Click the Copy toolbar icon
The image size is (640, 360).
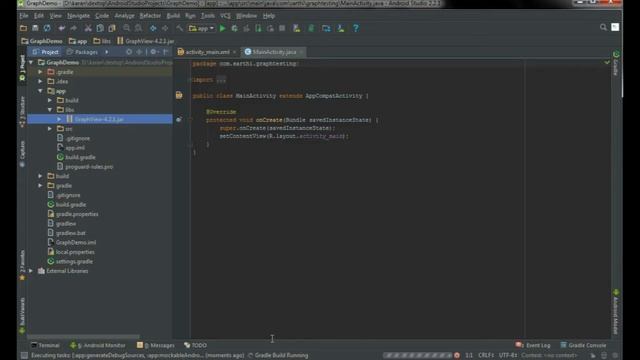(100, 28)
